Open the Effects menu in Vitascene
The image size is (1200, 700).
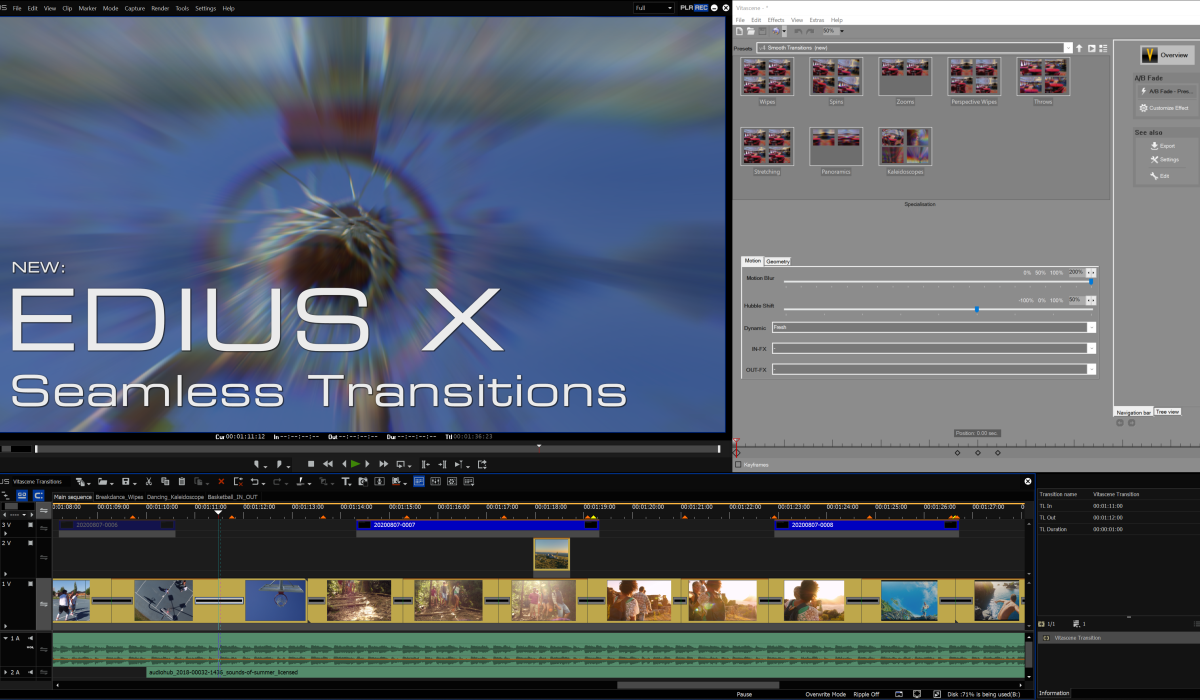coord(776,20)
